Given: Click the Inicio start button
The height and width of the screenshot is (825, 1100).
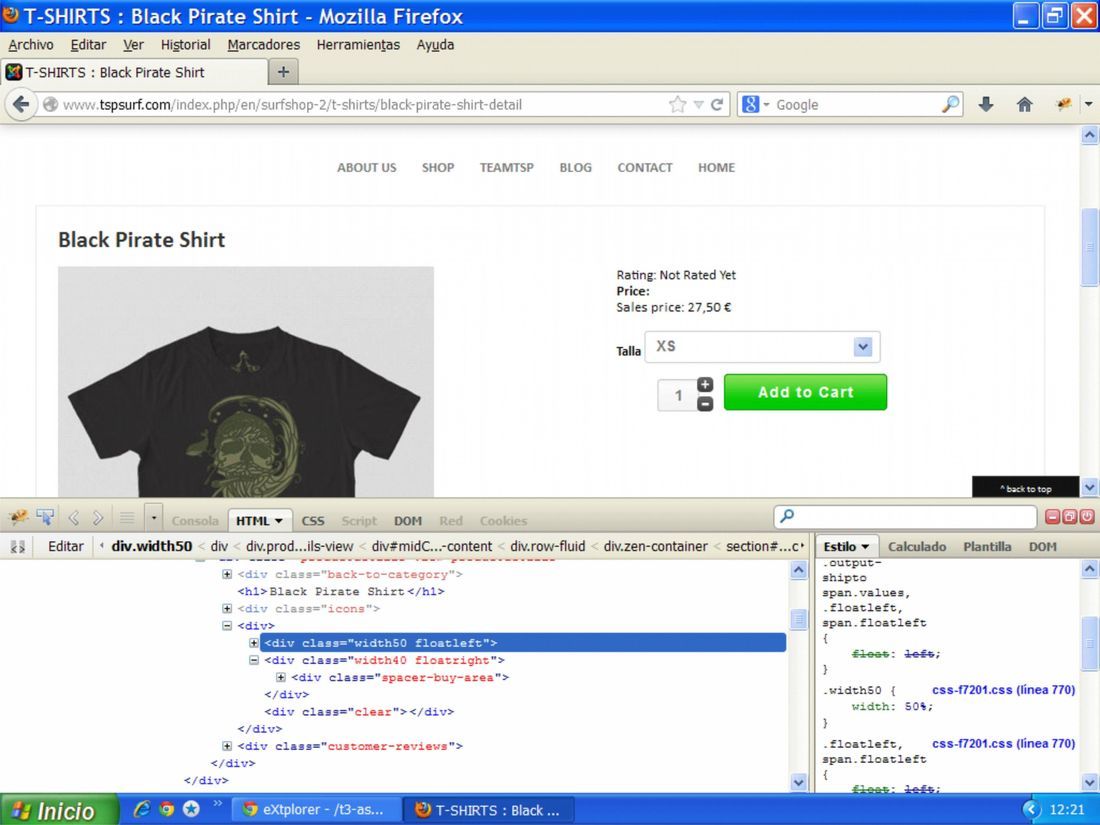Looking at the screenshot, I should coord(59,810).
